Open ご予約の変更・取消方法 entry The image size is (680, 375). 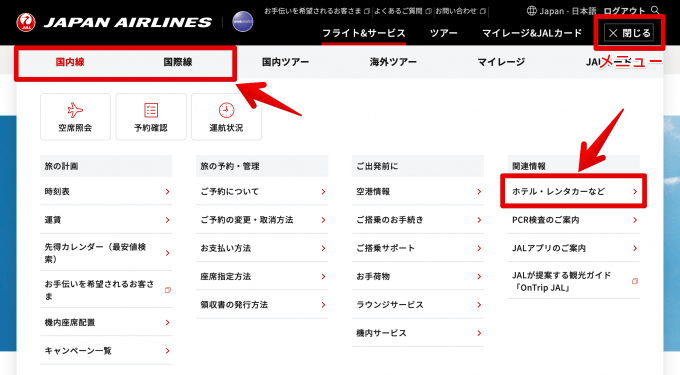(262, 220)
